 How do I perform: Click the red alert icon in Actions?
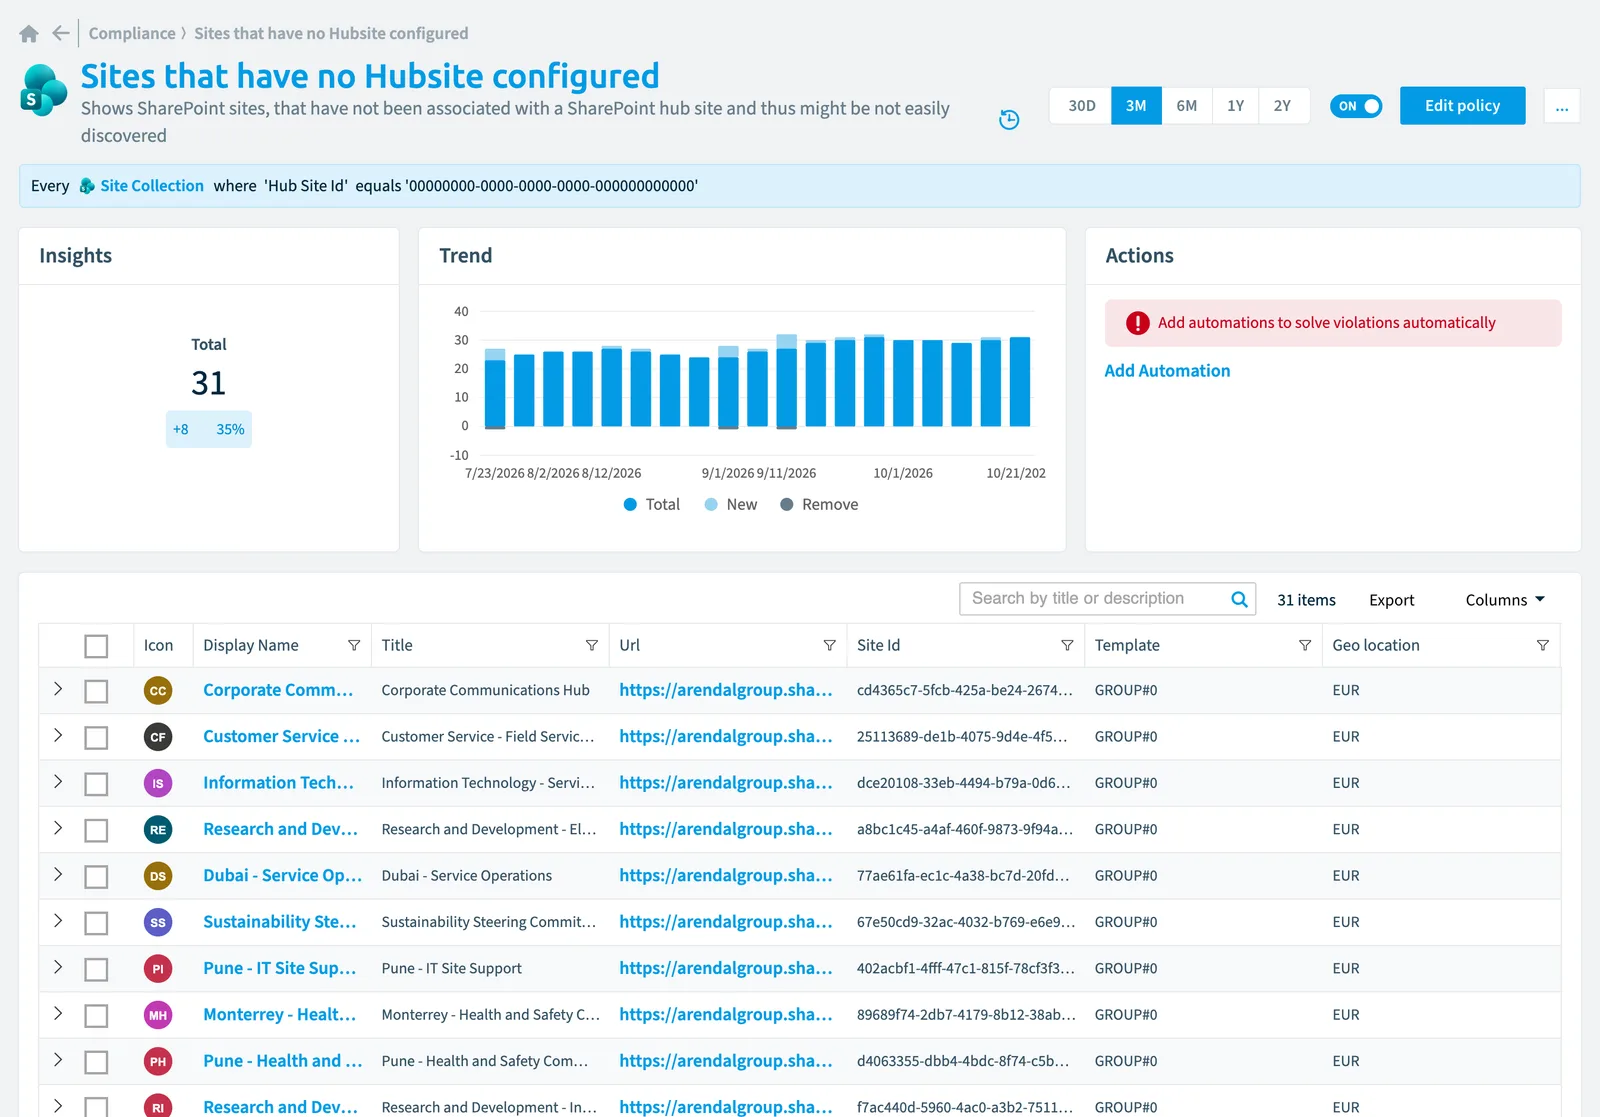click(1138, 323)
